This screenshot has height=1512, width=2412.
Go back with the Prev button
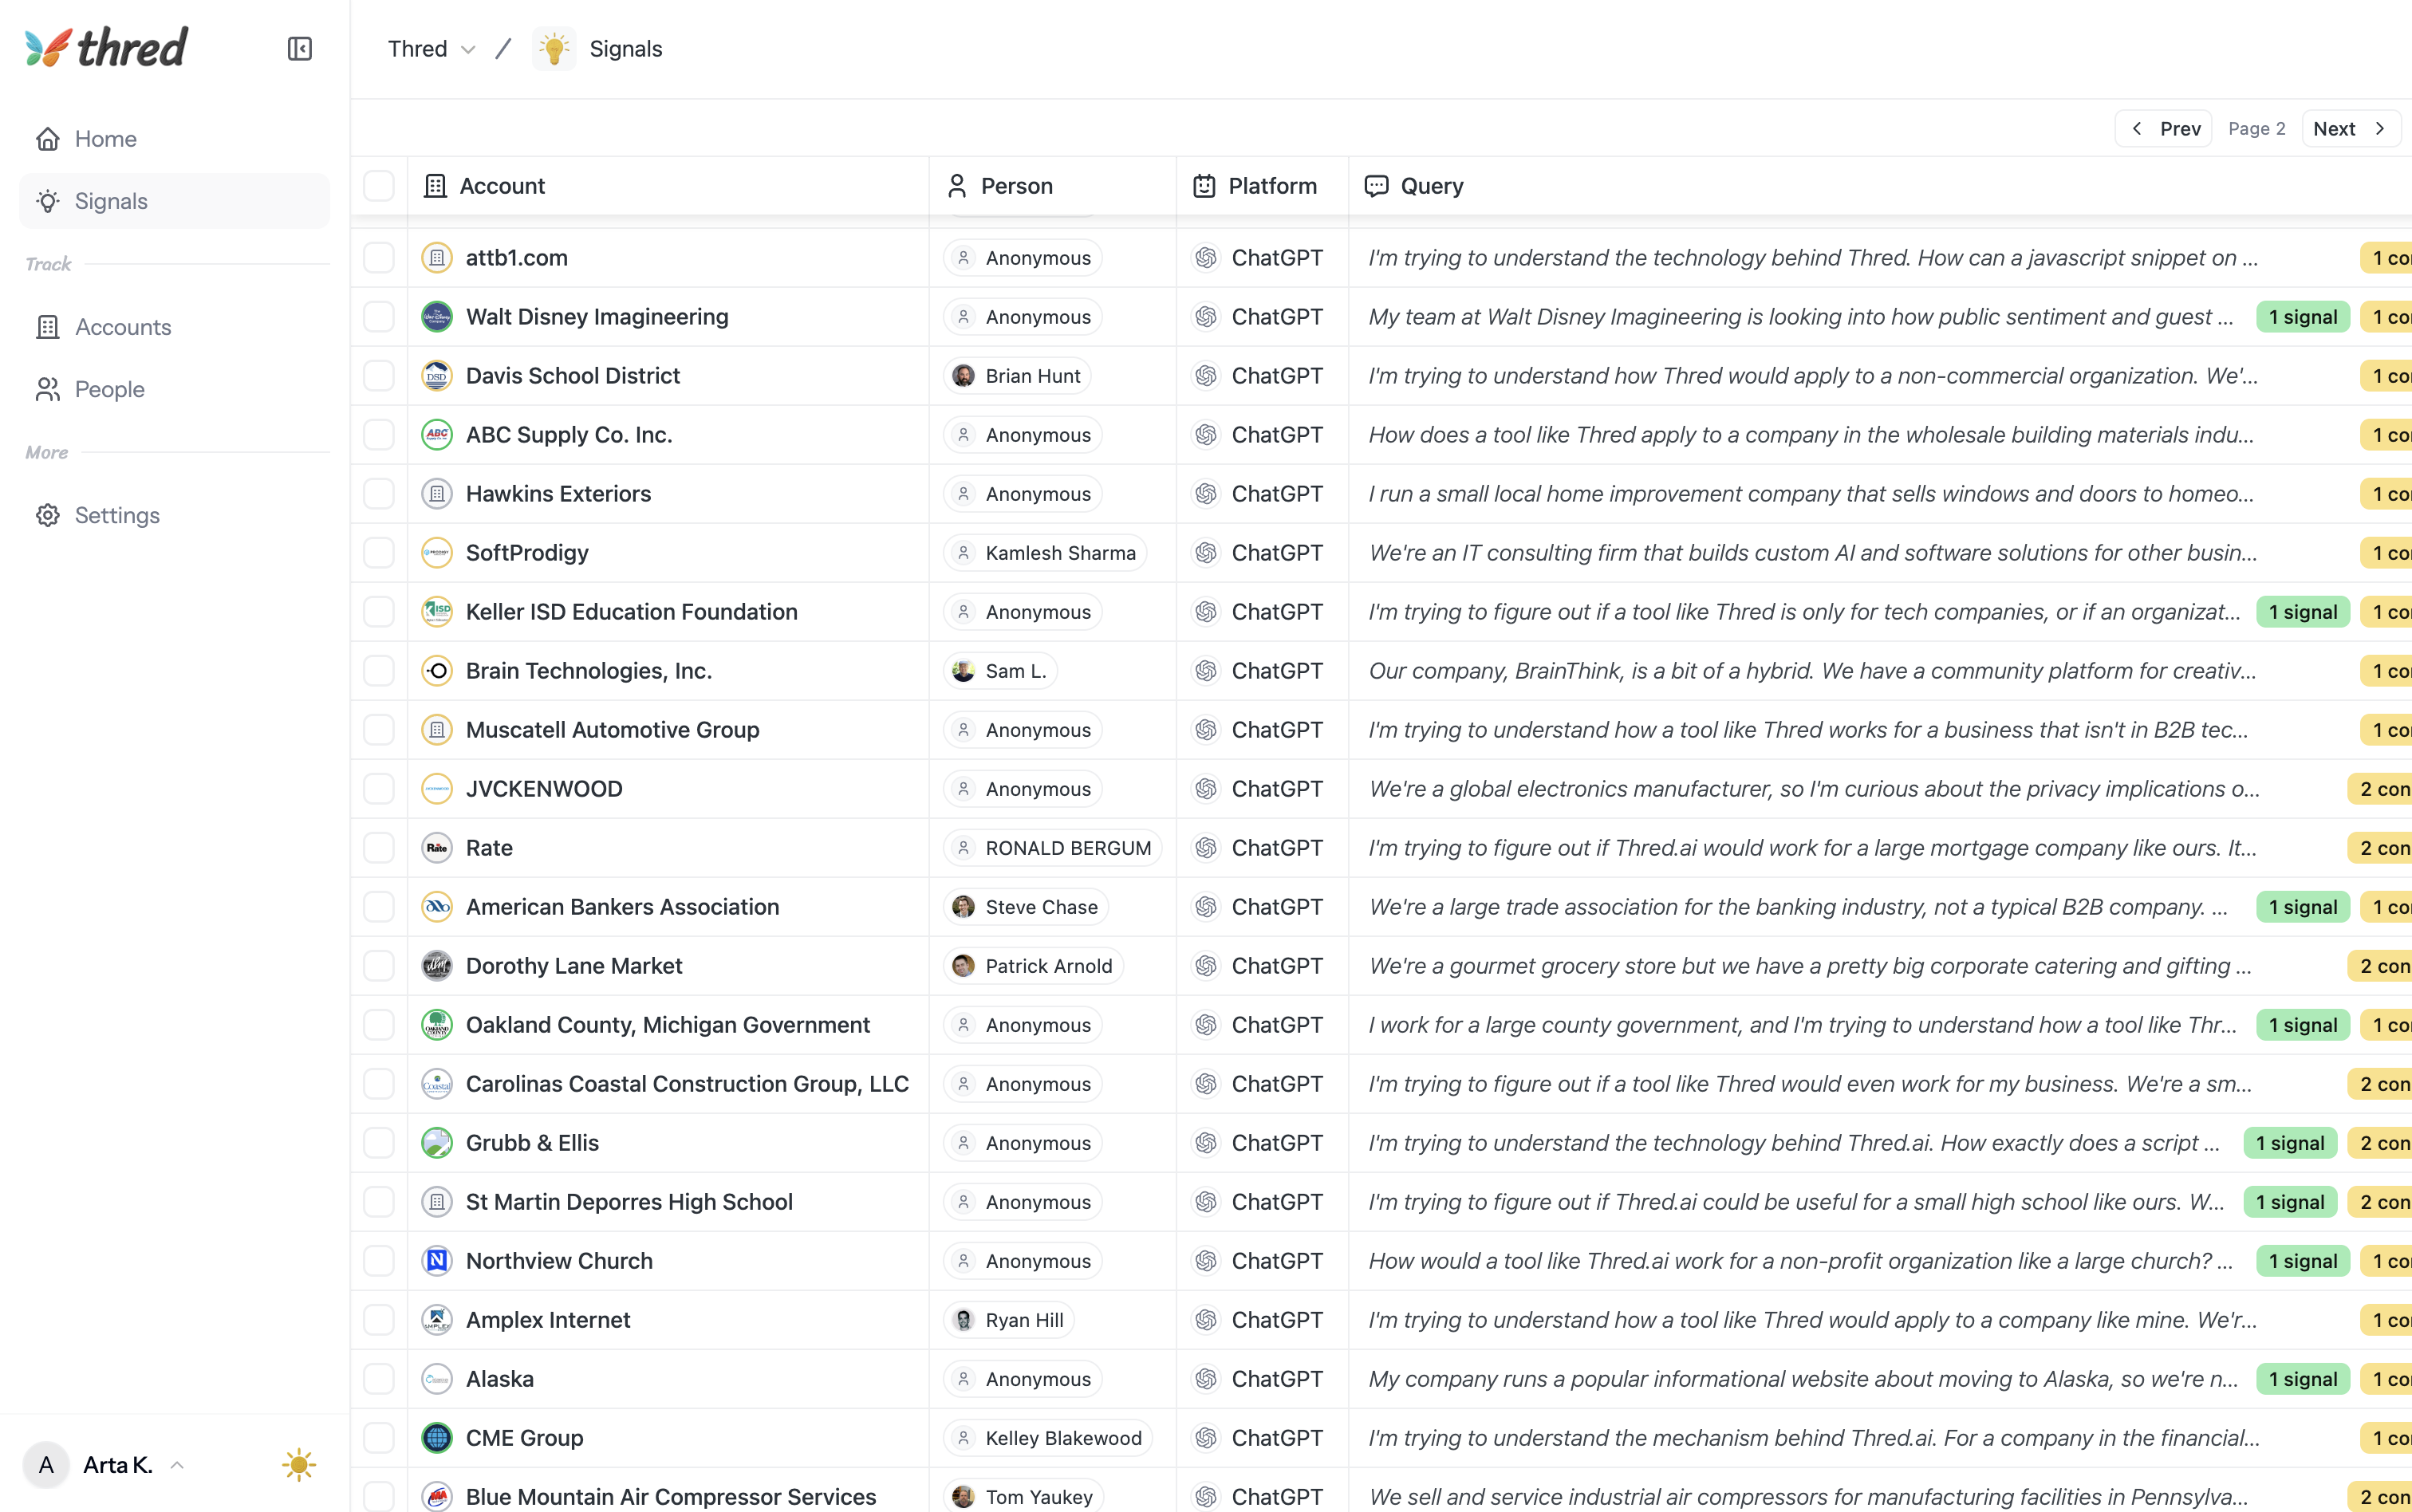point(2164,129)
